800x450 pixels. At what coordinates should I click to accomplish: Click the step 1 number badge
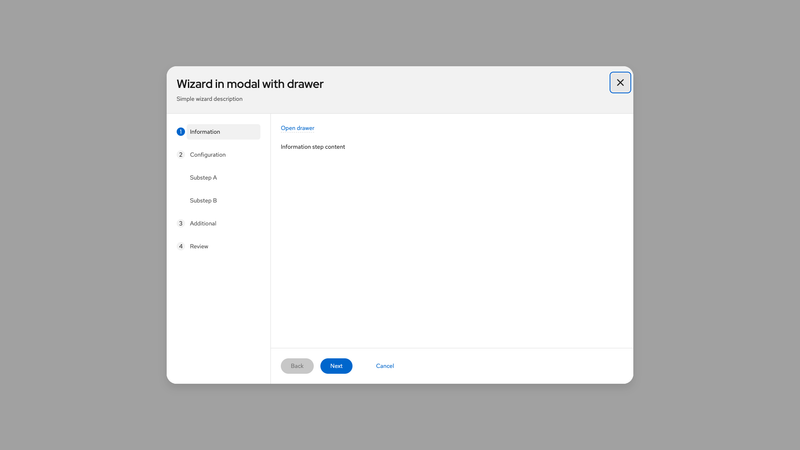181,132
